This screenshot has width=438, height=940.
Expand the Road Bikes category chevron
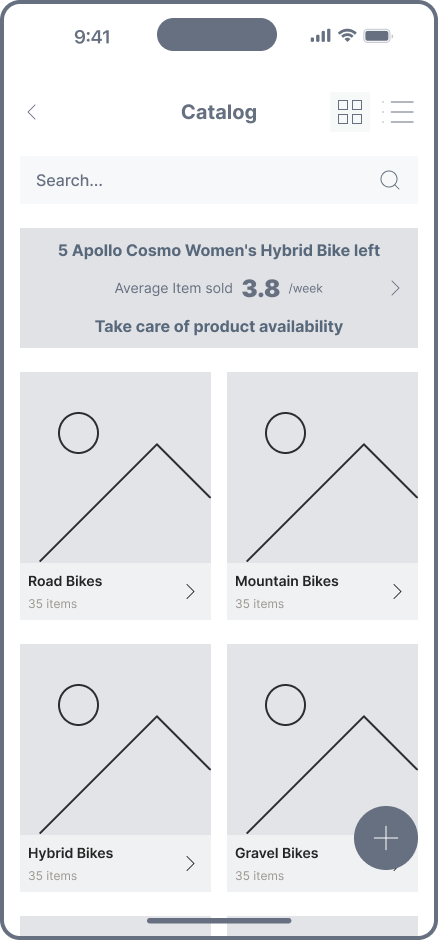coord(191,592)
